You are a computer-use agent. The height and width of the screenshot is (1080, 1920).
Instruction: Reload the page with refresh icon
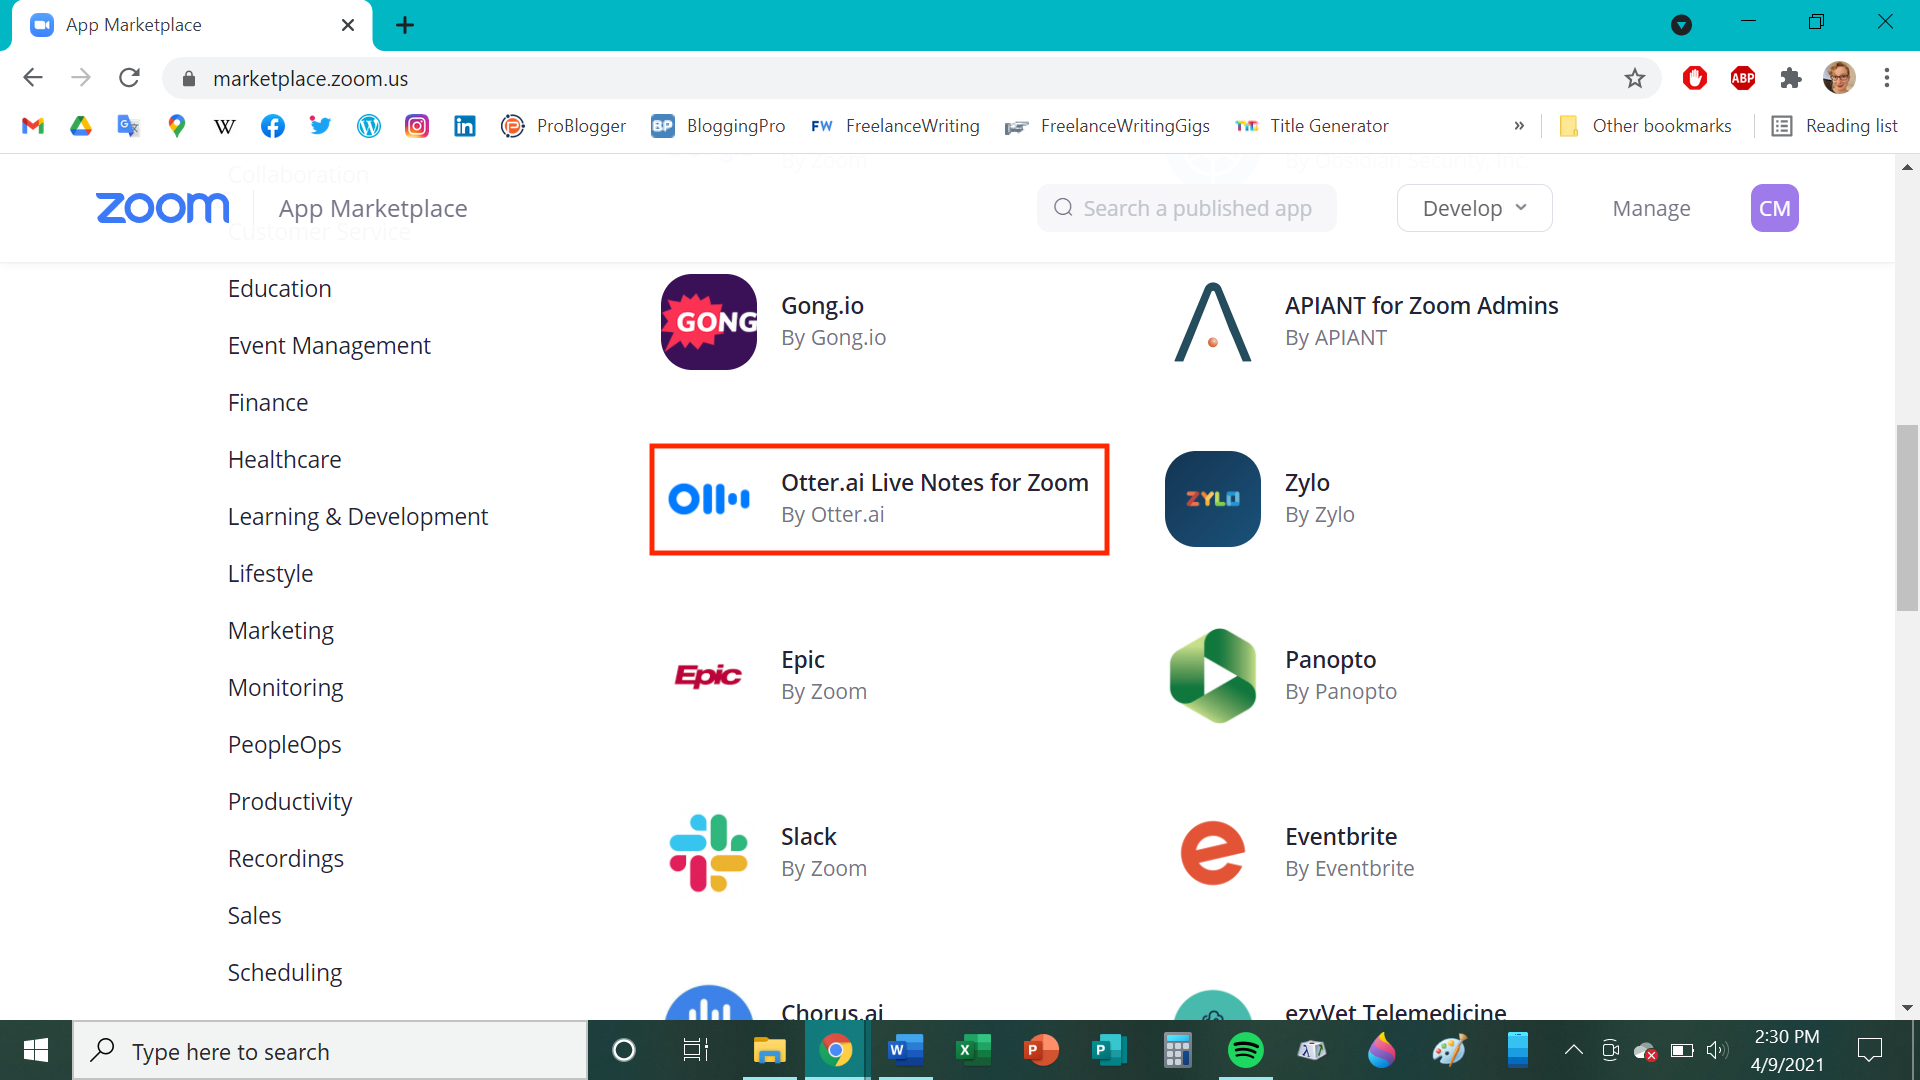129,78
